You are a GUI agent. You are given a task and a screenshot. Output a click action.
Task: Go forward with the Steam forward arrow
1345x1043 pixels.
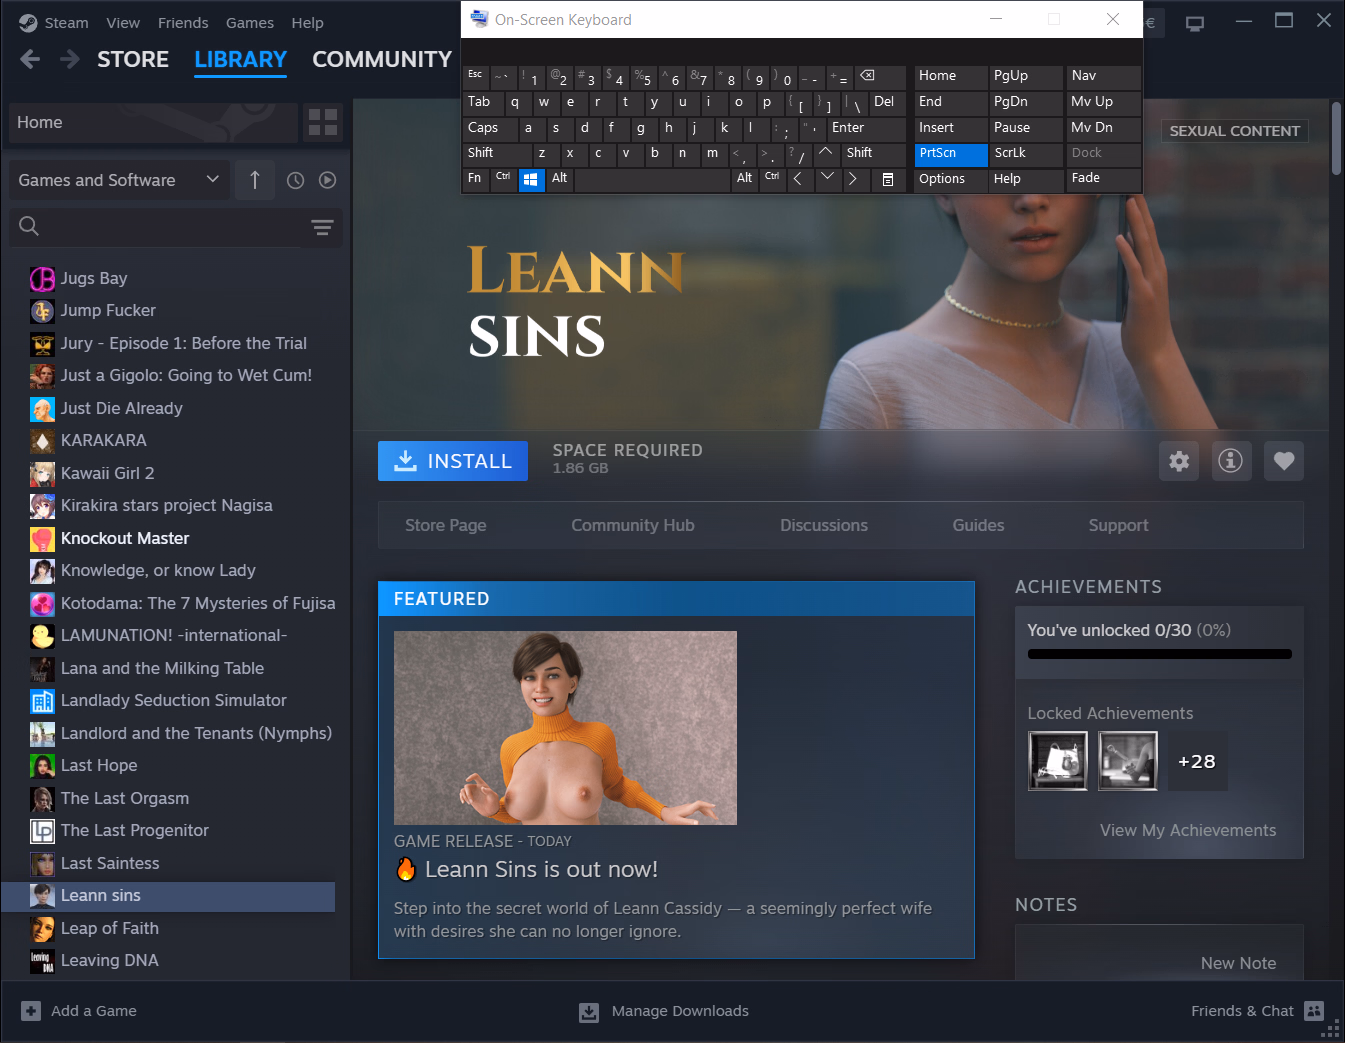click(69, 60)
